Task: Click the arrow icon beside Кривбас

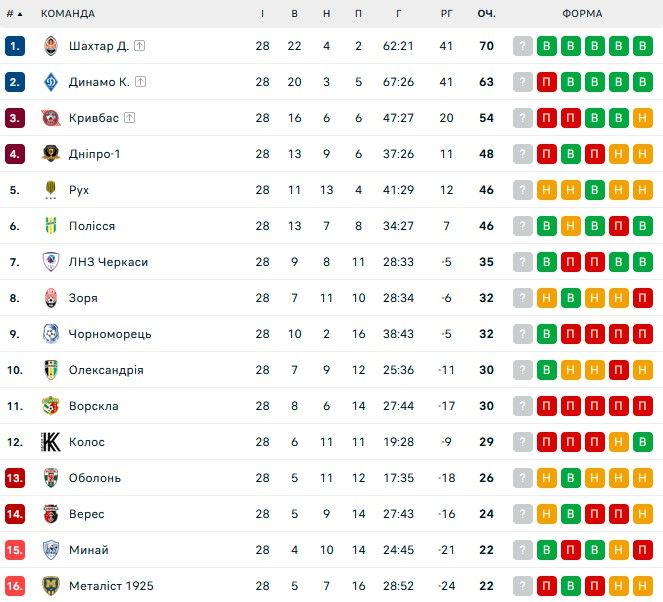Action: [130, 118]
